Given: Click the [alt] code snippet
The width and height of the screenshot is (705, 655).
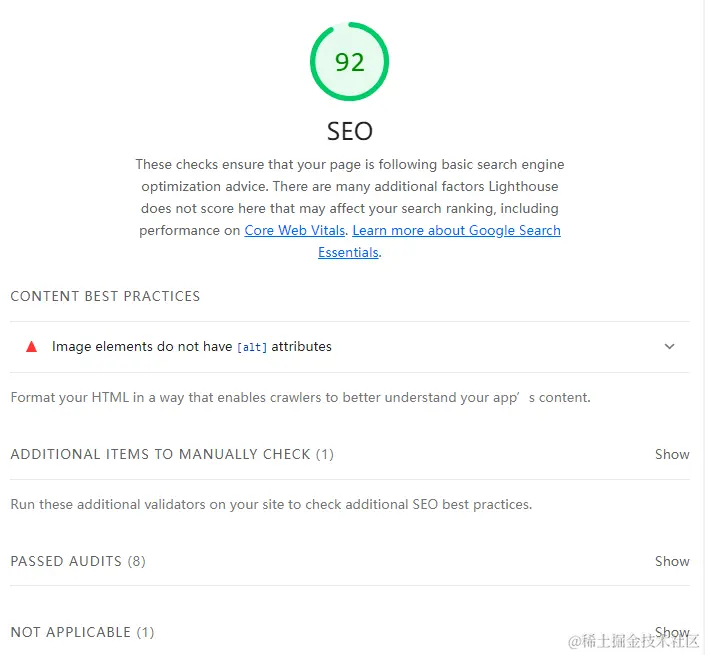Looking at the screenshot, I should pos(252,347).
